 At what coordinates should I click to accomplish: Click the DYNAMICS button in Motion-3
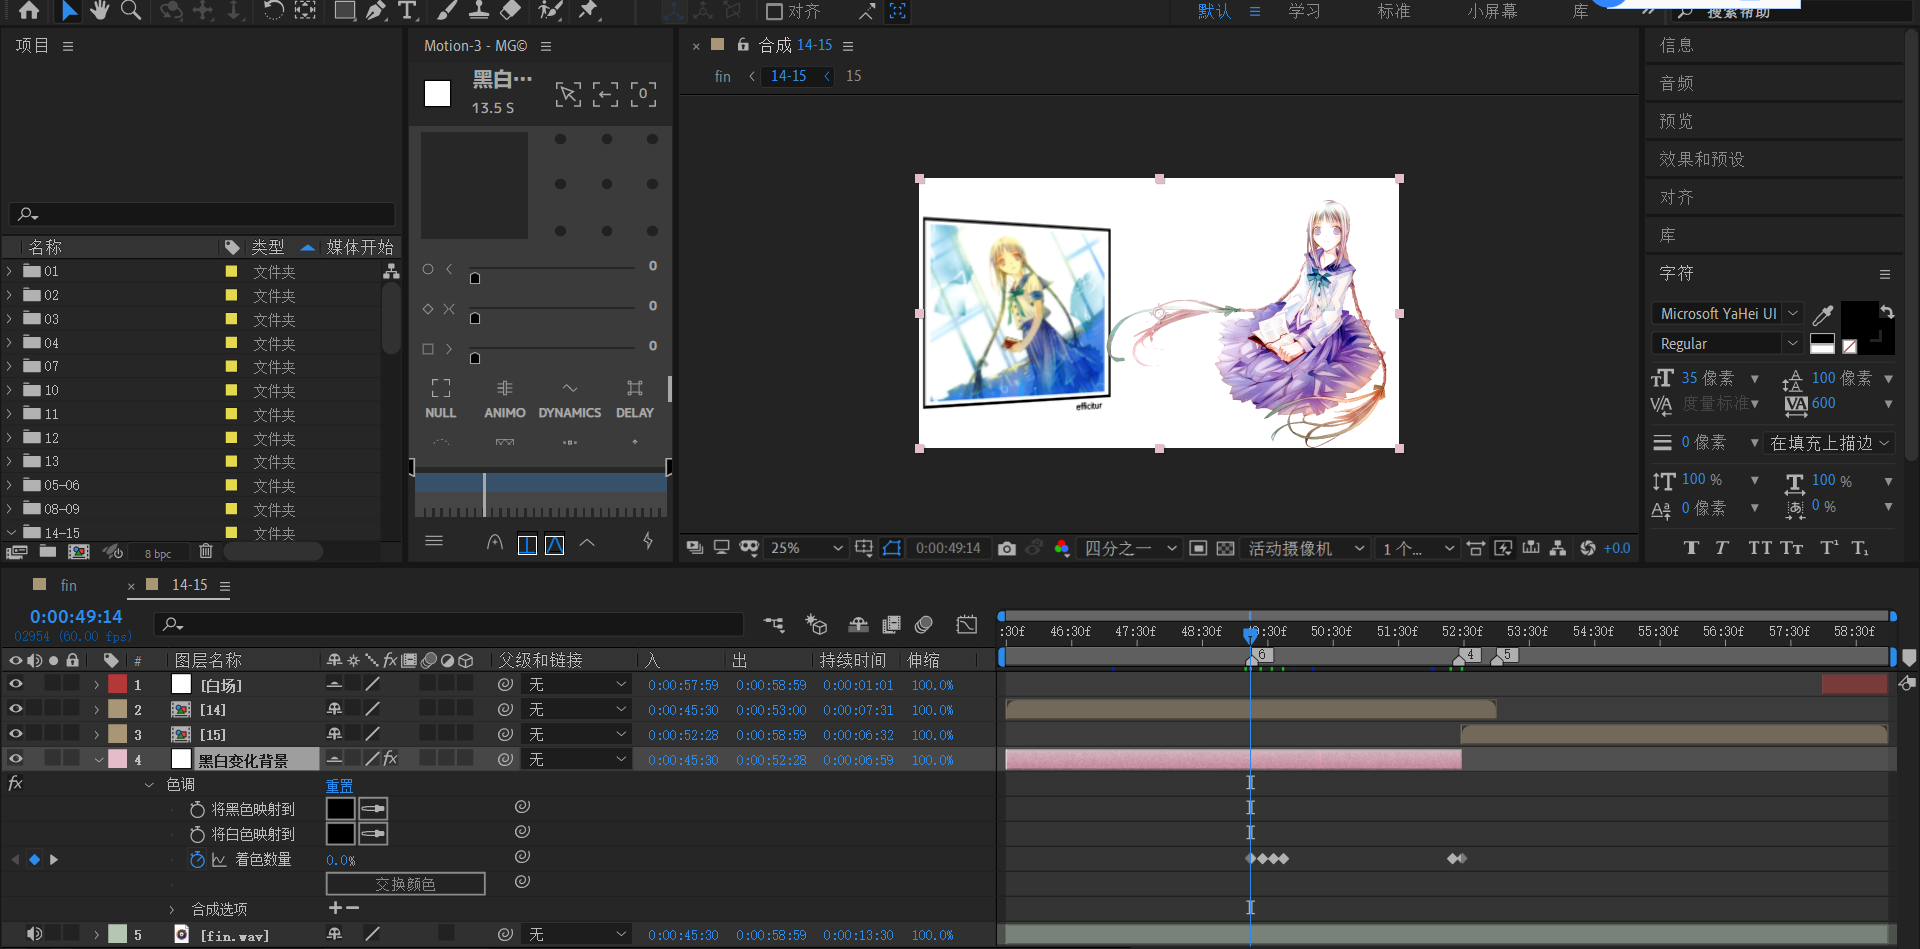570,399
